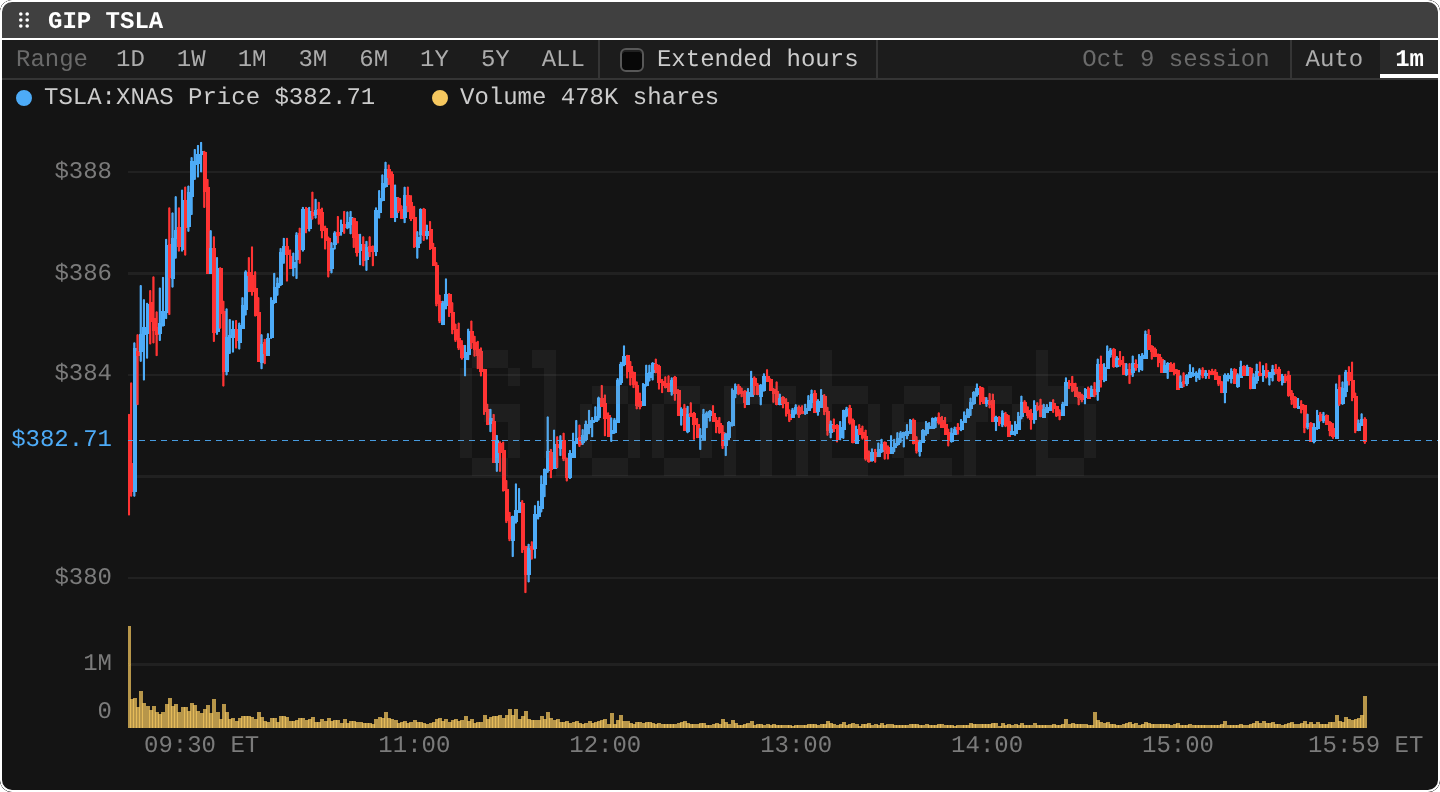Click the blue TSLA price legend dot

coord(24,98)
